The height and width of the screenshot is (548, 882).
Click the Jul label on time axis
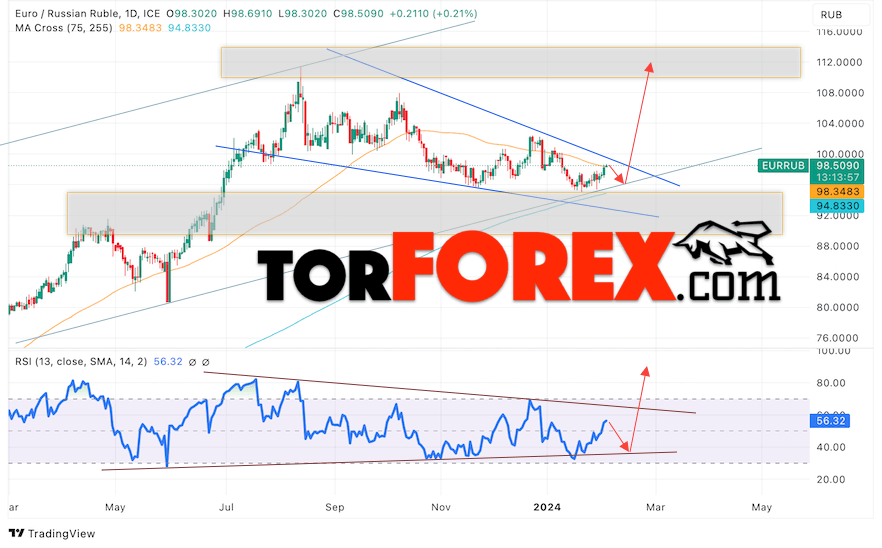226,507
